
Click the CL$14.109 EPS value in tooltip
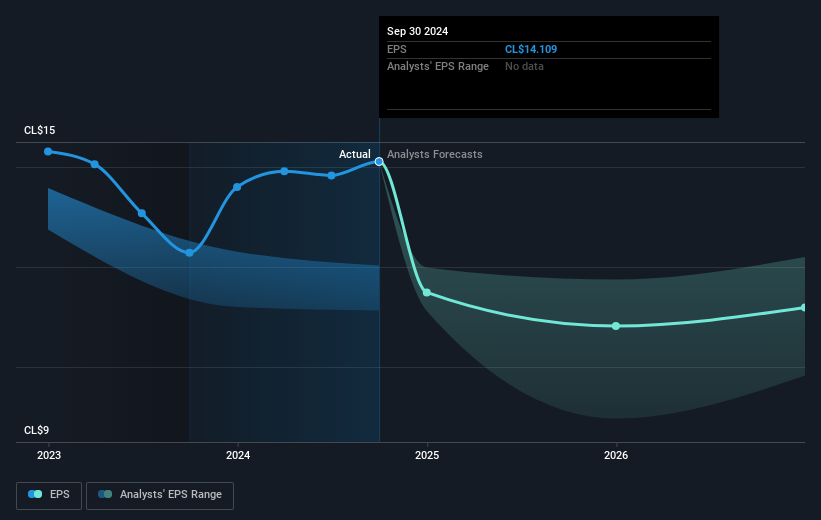[530, 49]
